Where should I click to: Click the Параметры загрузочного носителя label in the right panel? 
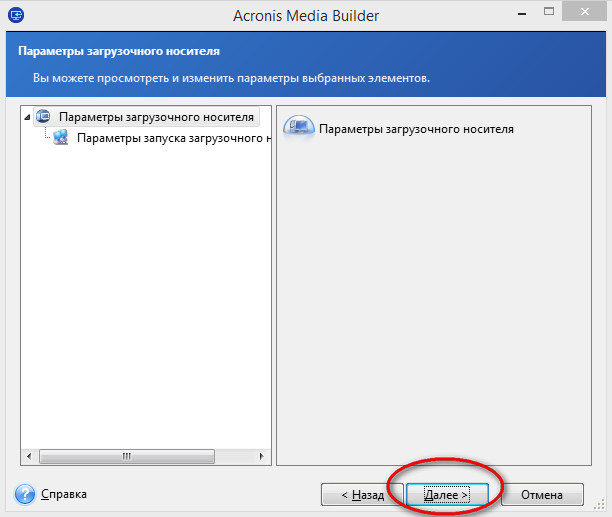pos(416,129)
